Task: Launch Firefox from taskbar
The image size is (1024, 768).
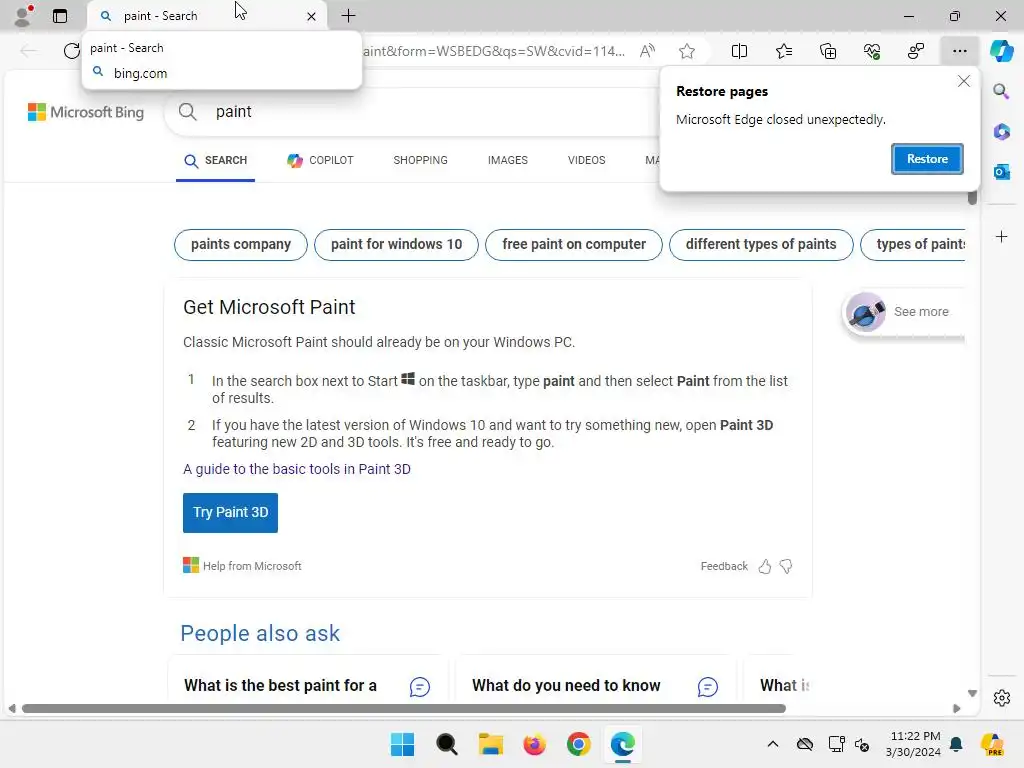Action: point(534,744)
